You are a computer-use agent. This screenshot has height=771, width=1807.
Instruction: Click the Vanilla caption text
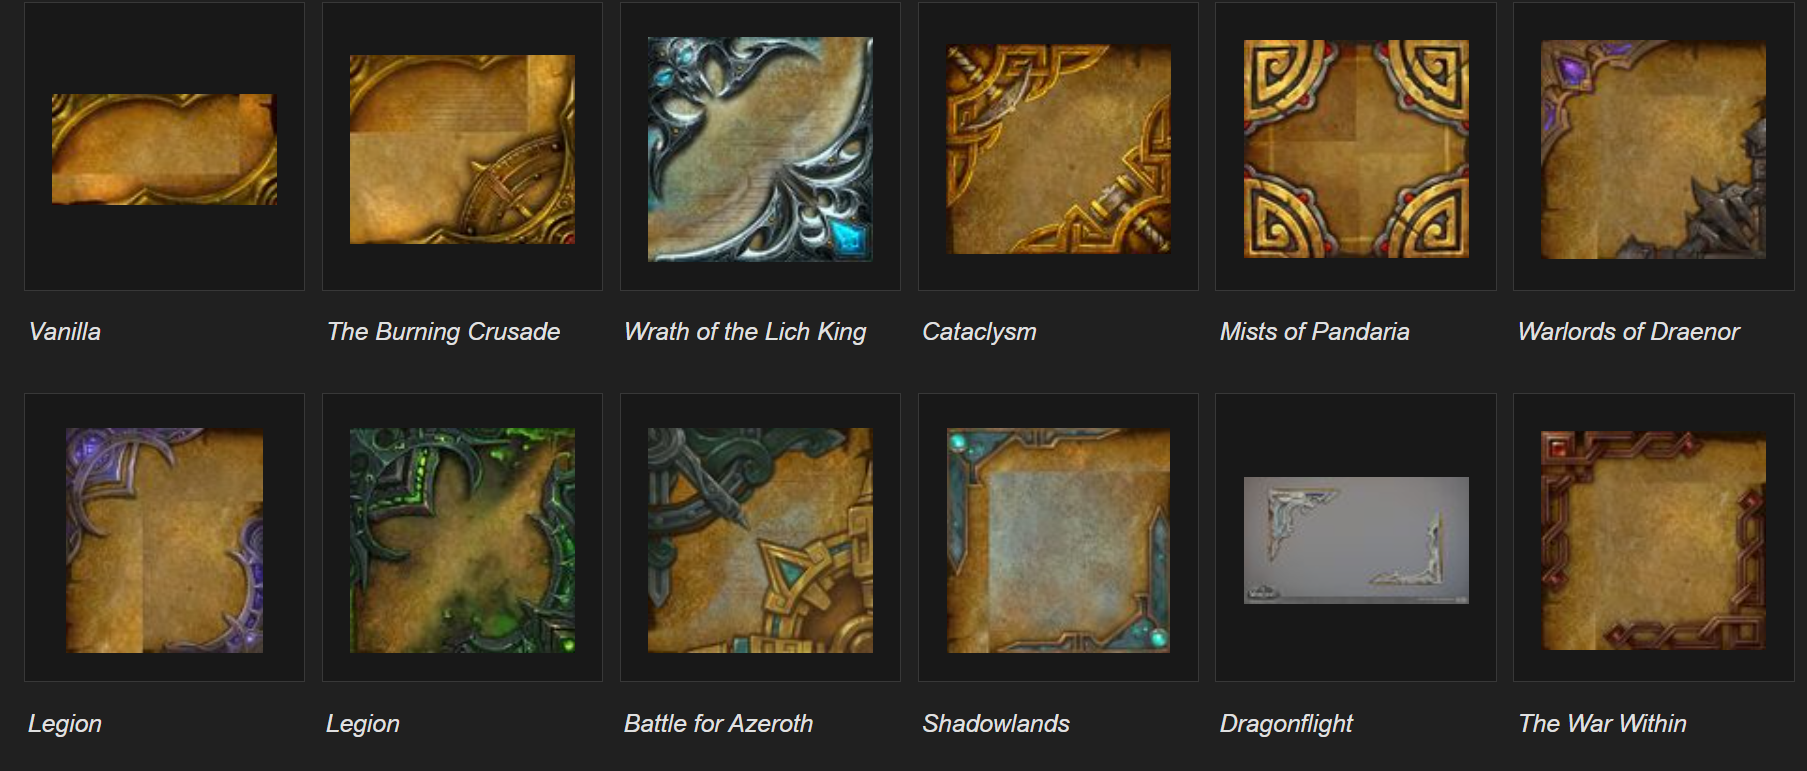pos(65,332)
